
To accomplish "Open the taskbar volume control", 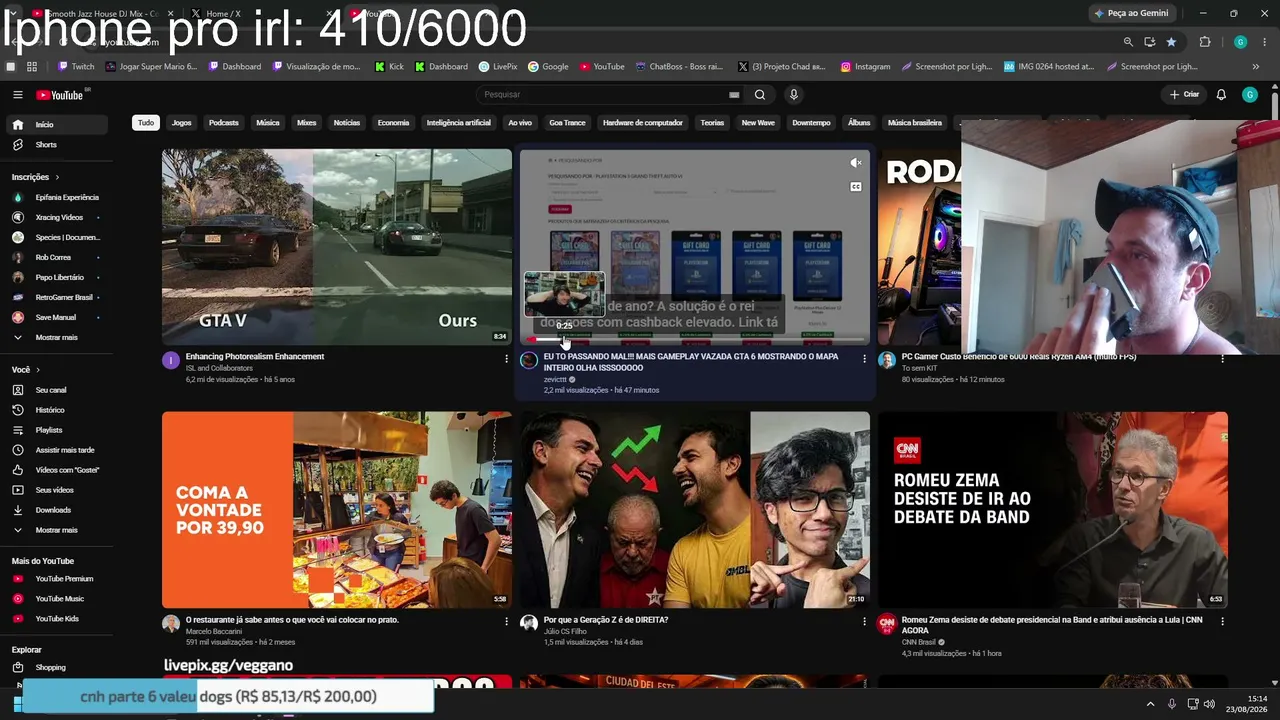I will (1209, 704).
